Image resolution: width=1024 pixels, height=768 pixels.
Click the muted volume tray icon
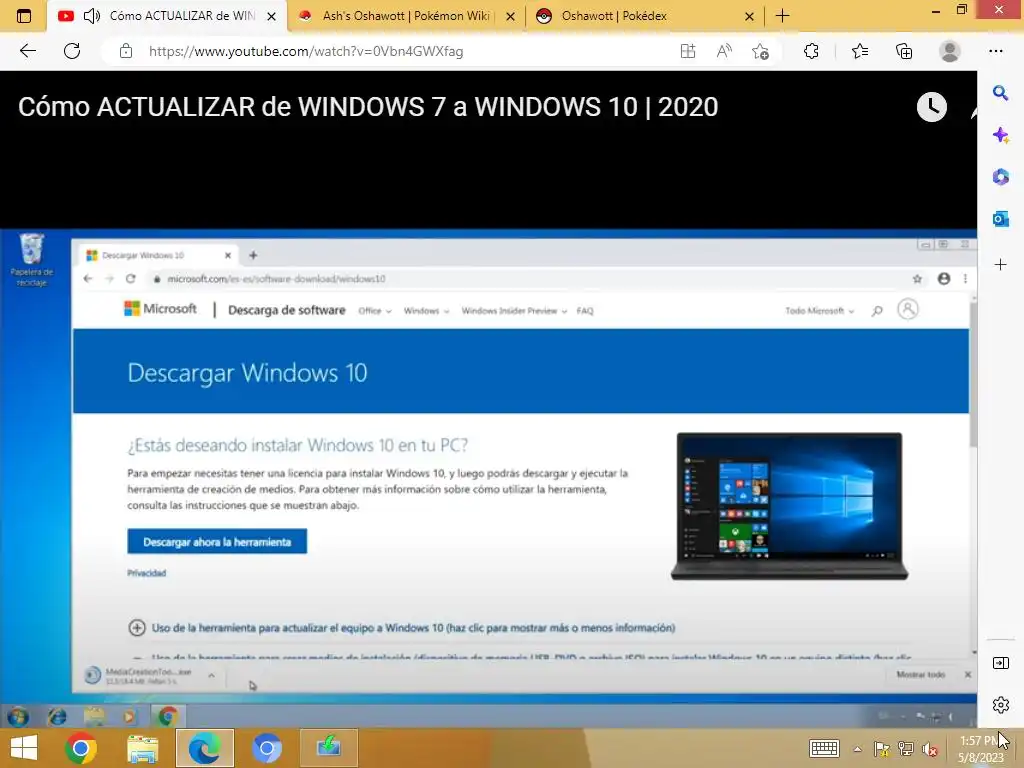tap(930, 750)
